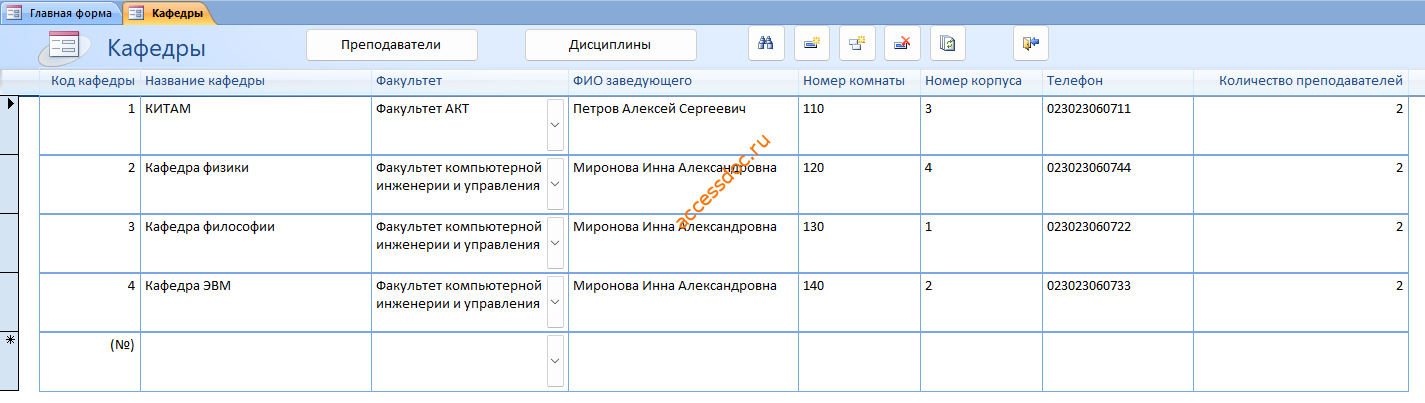The width and height of the screenshot is (1425, 403).
Task: Click the room number 120 cell
Action: [859, 184]
